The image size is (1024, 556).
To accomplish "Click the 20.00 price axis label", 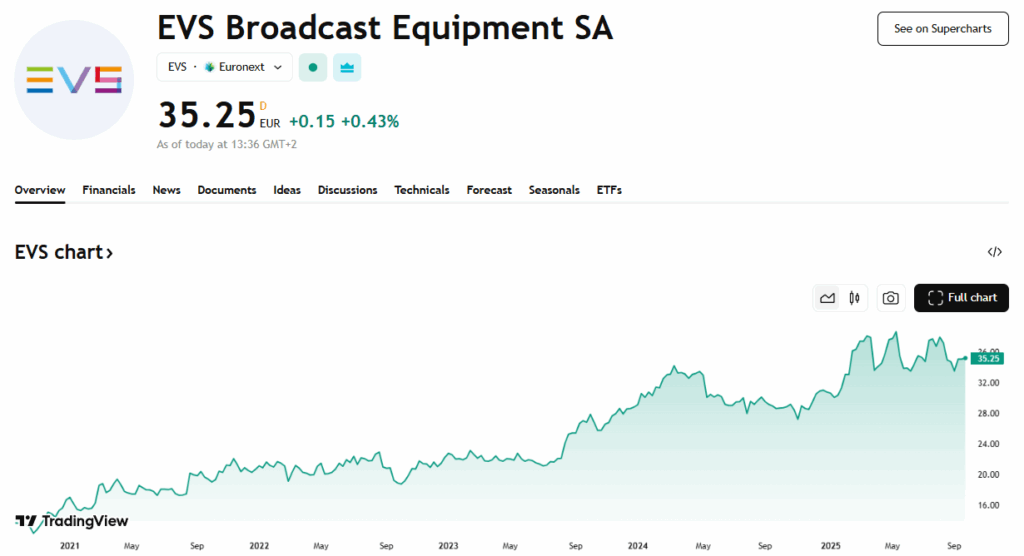I will point(988,475).
